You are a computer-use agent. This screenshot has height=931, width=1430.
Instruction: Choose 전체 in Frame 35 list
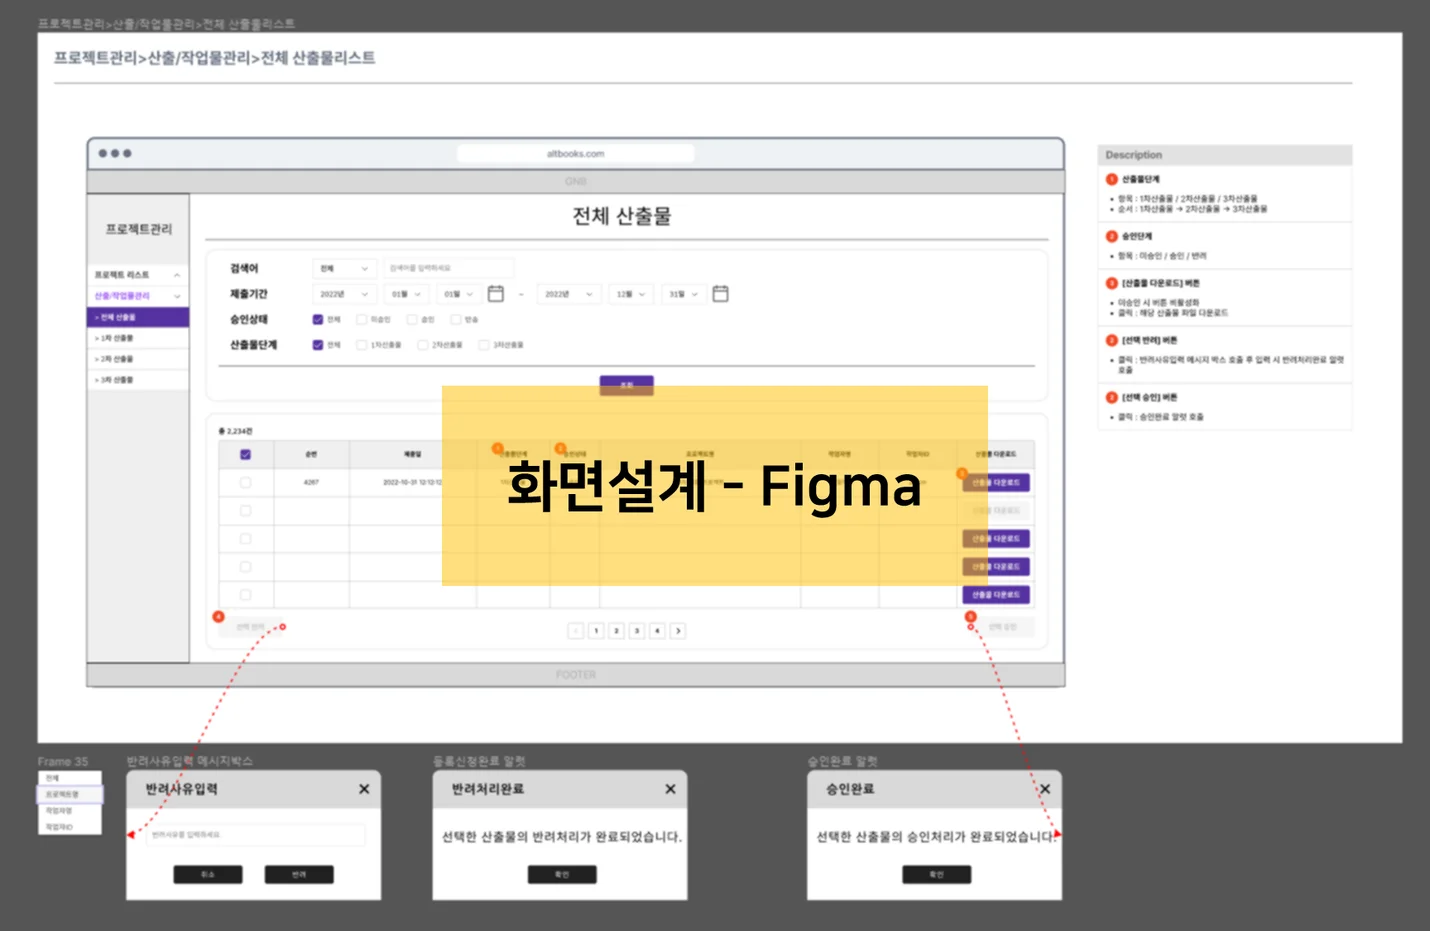click(x=70, y=778)
